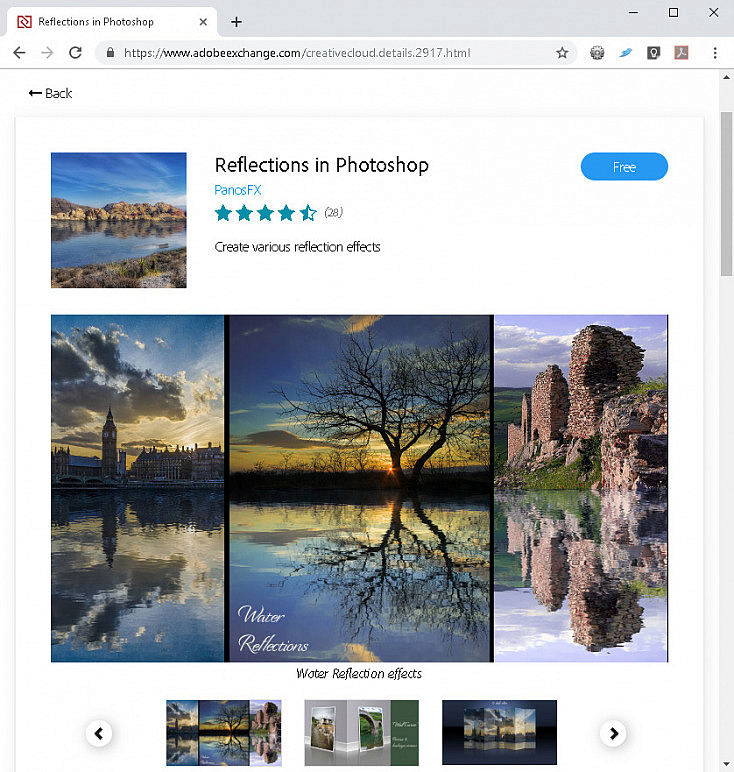
Task: Open the gear extension icon
Action: click(597, 53)
